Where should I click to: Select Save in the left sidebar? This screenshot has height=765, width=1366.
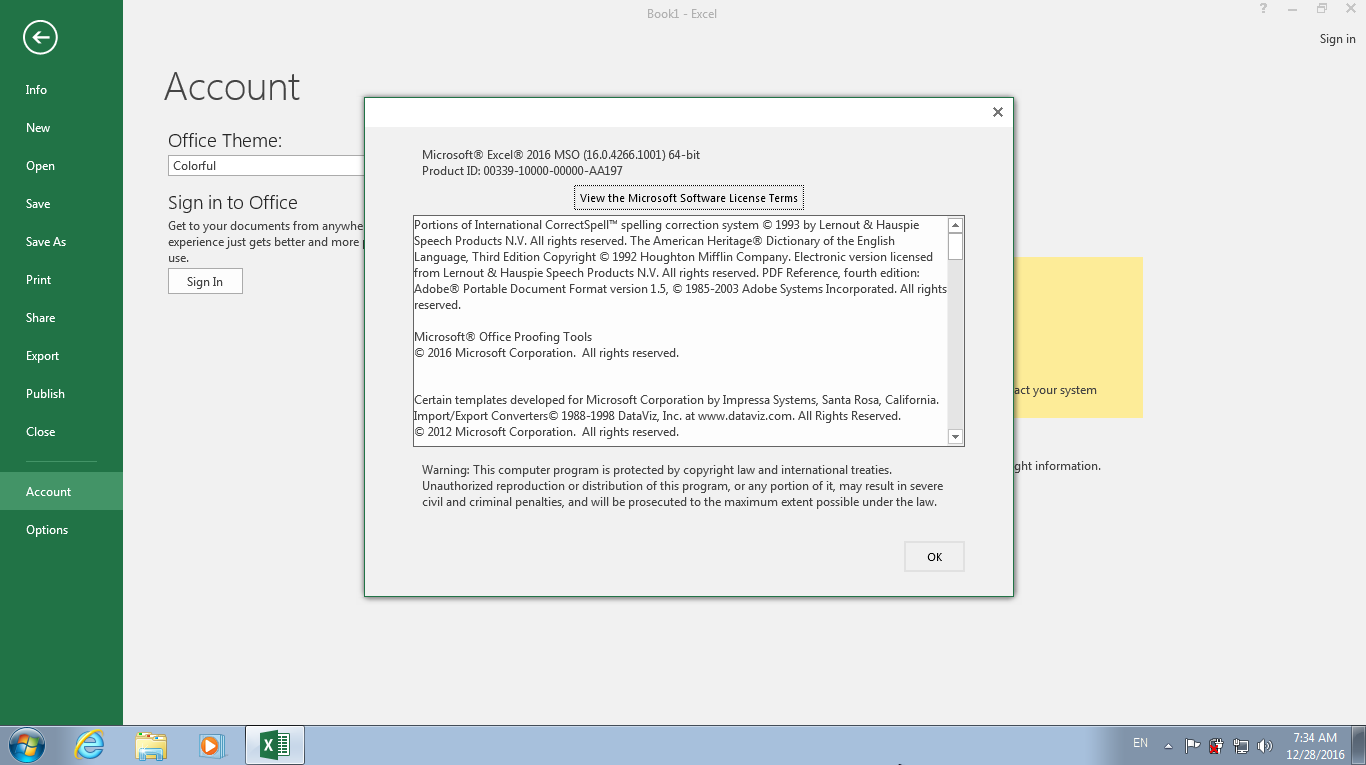tap(61, 204)
